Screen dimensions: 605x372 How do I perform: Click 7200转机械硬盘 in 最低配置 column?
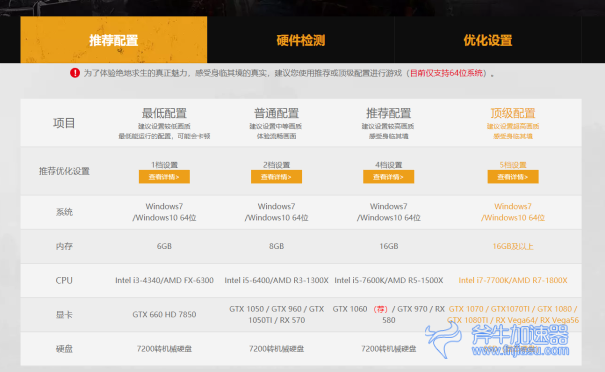point(164,349)
